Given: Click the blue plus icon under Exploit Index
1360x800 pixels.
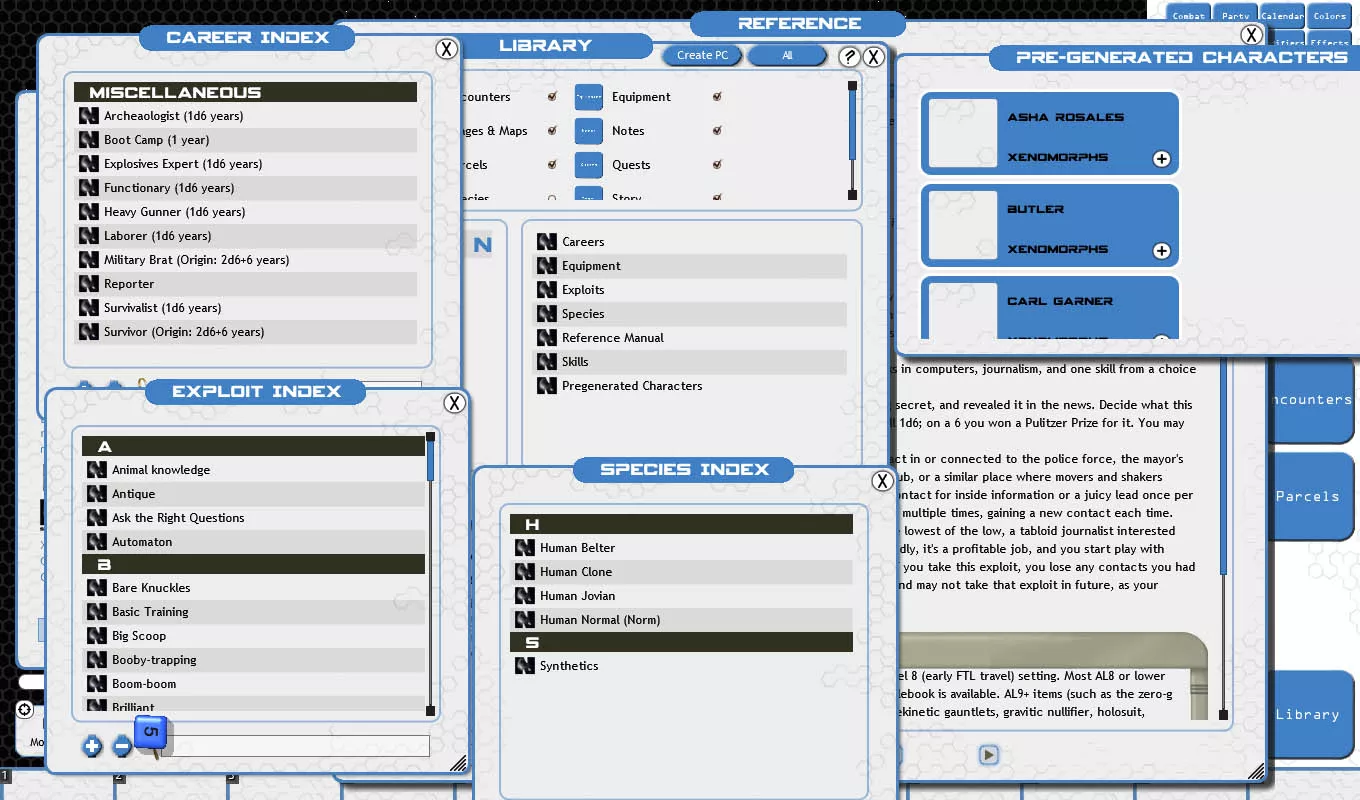Looking at the screenshot, I should 92,746.
